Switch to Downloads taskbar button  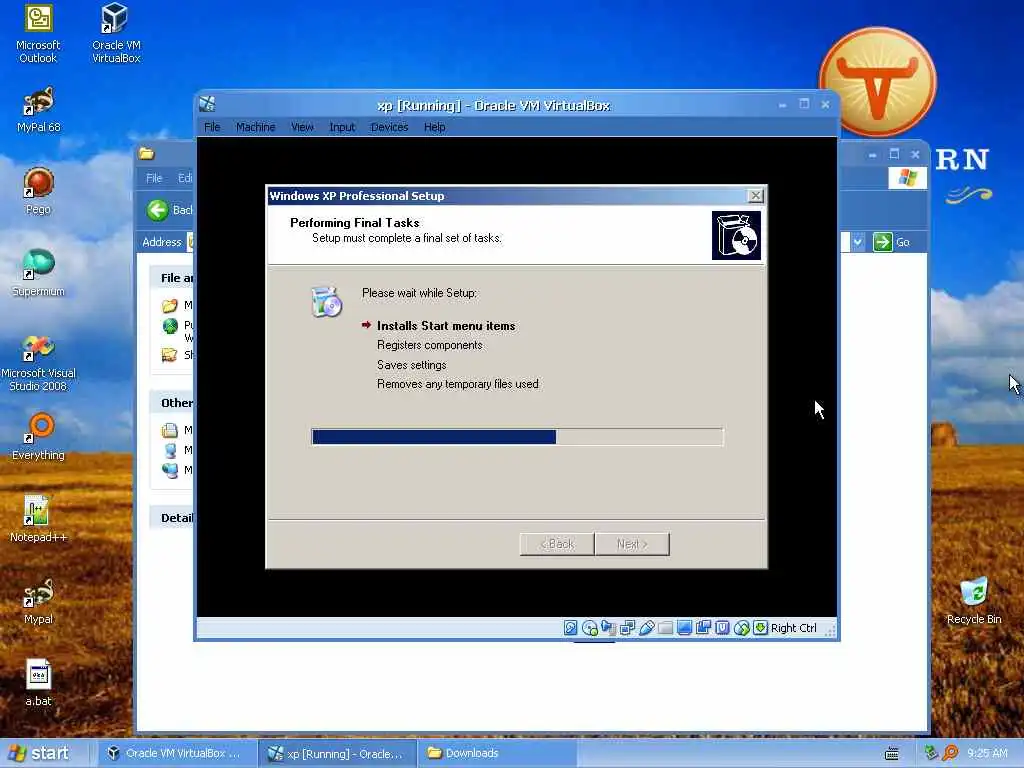(498, 753)
